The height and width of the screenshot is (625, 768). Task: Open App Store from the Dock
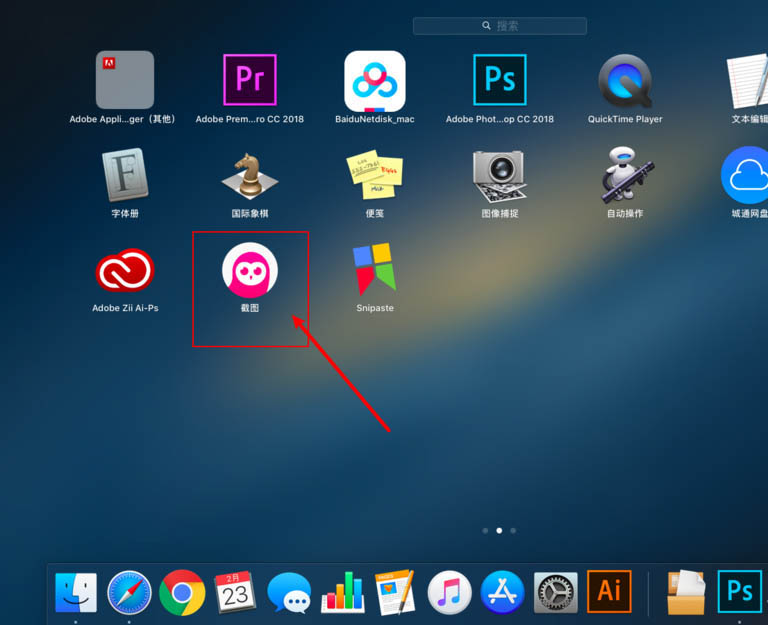point(503,593)
